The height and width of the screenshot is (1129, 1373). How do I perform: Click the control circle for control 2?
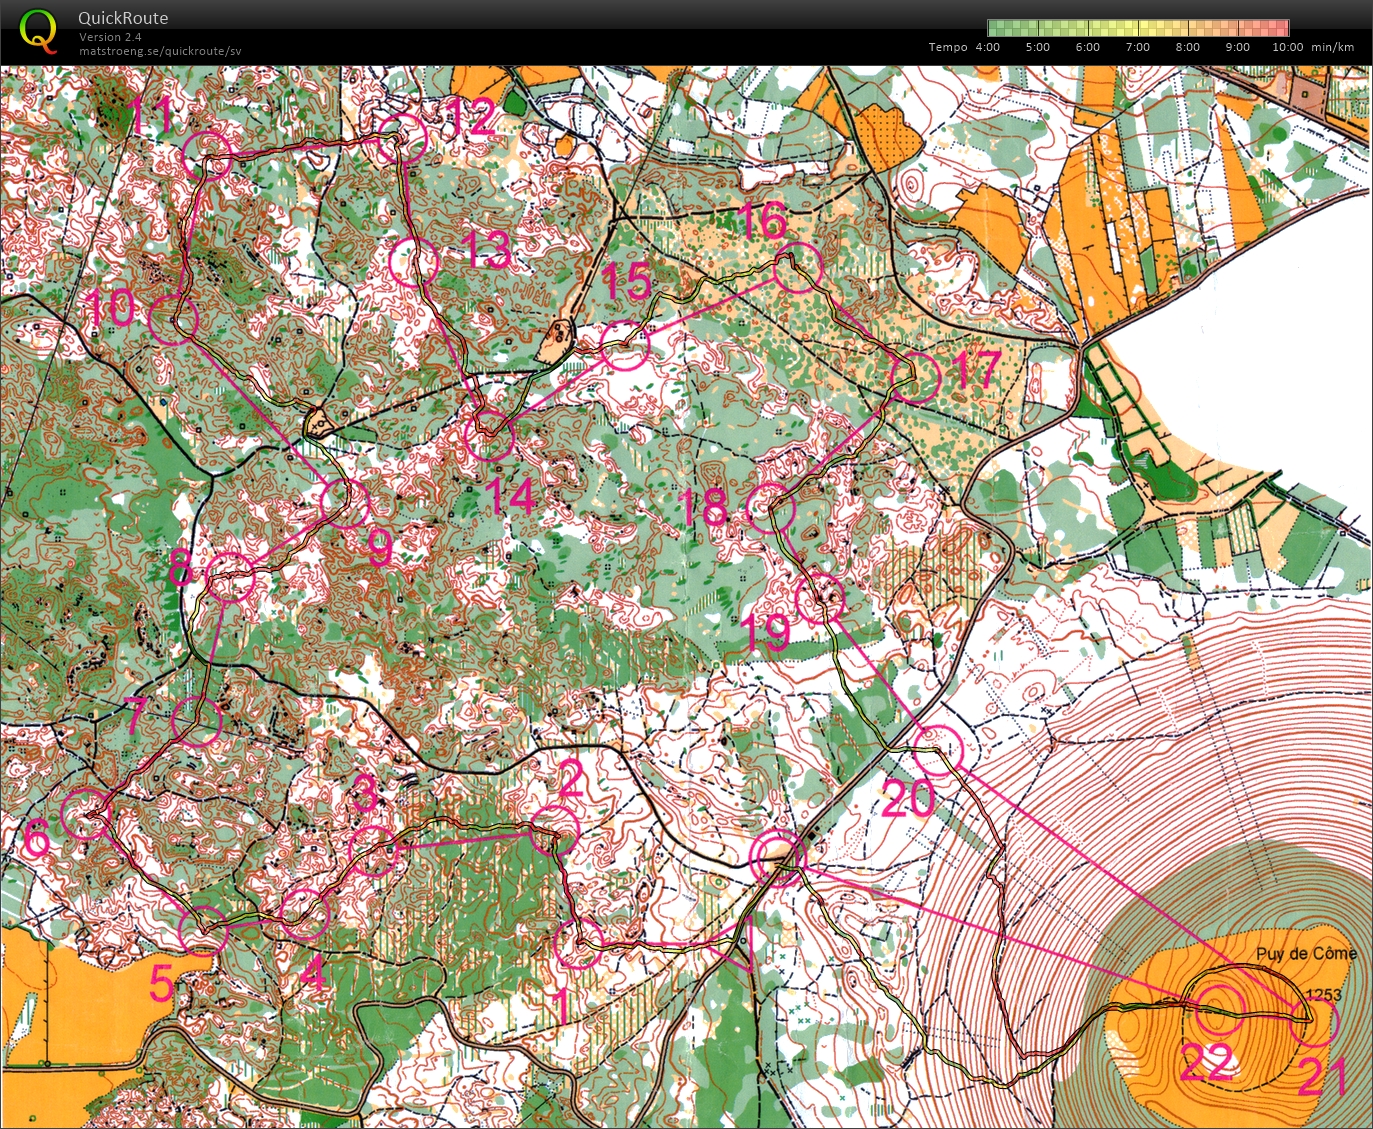click(x=554, y=829)
